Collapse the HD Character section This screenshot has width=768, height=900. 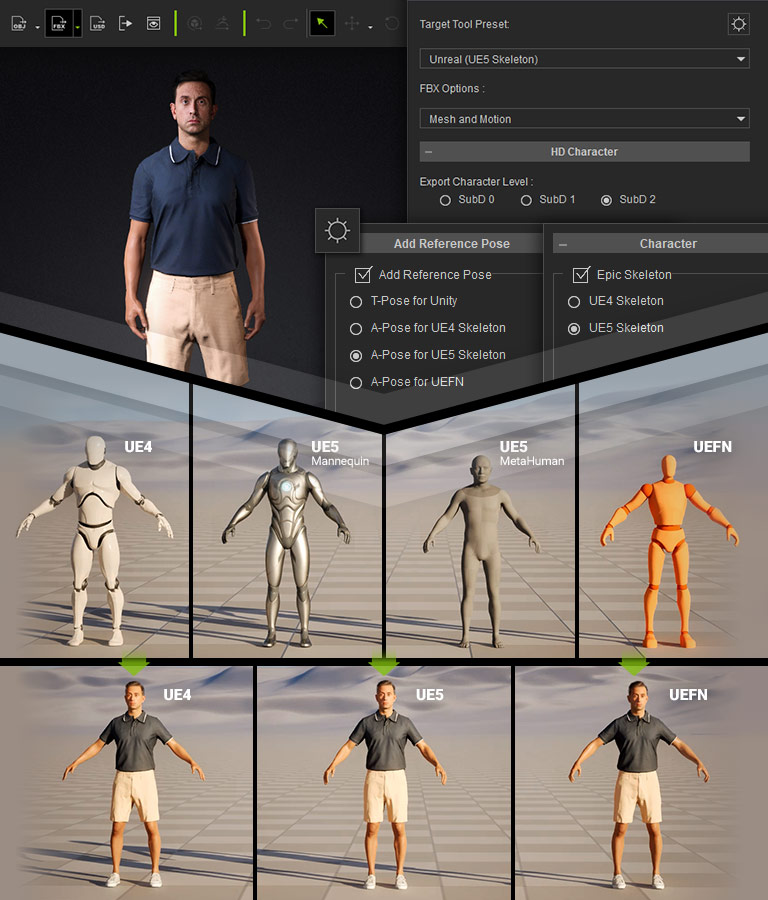tap(428, 152)
